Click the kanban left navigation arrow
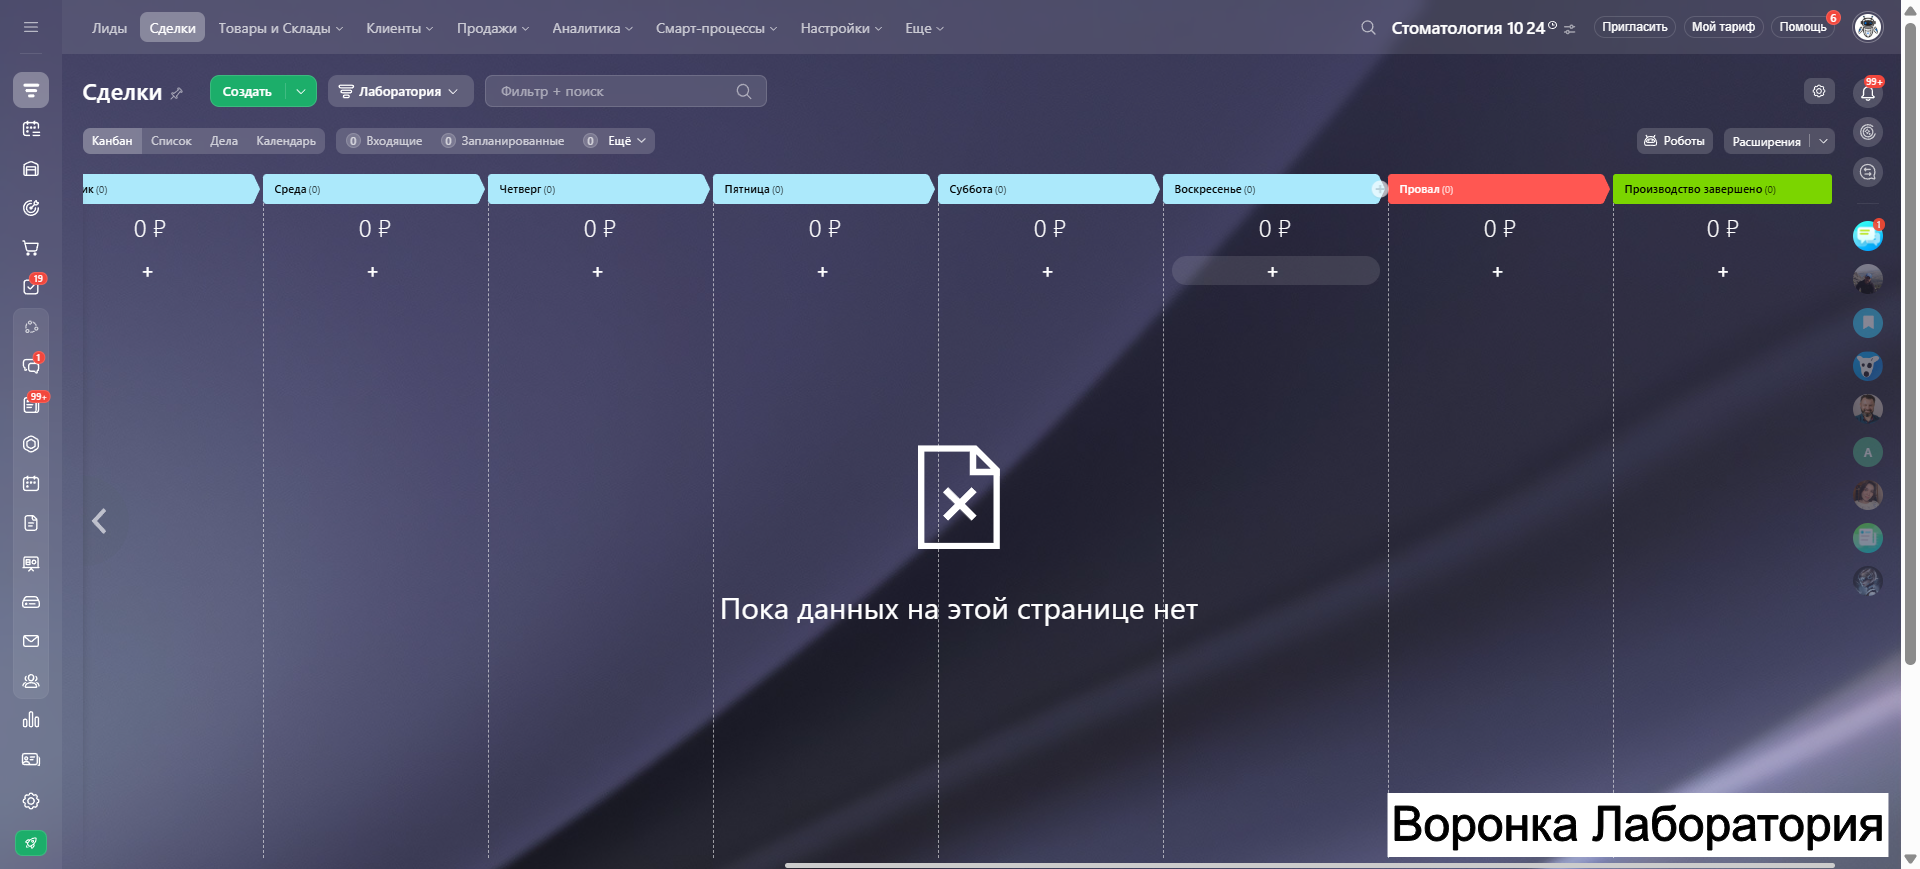The width and height of the screenshot is (1920, 869). 99,521
